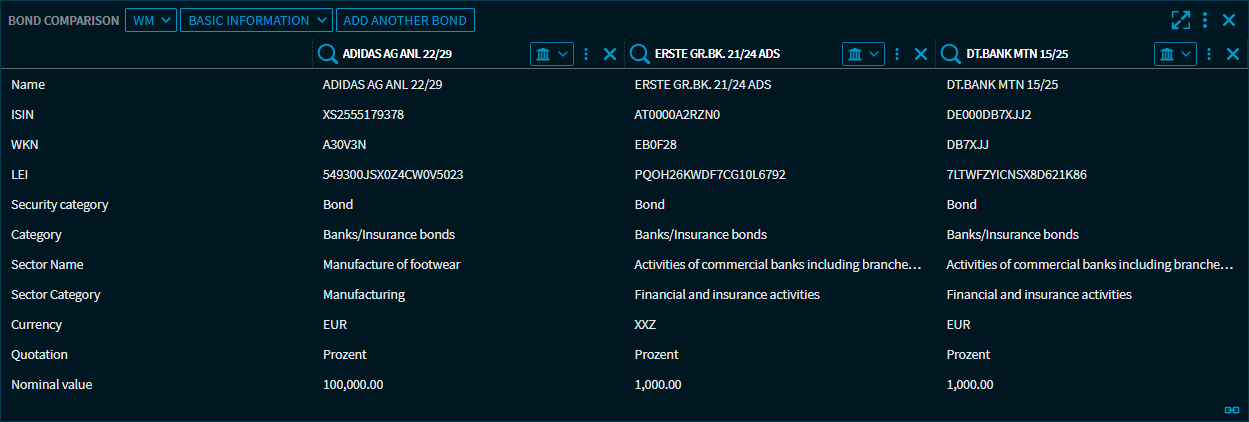Open the three-dot menu for DT.BANK bond

click(1210, 54)
